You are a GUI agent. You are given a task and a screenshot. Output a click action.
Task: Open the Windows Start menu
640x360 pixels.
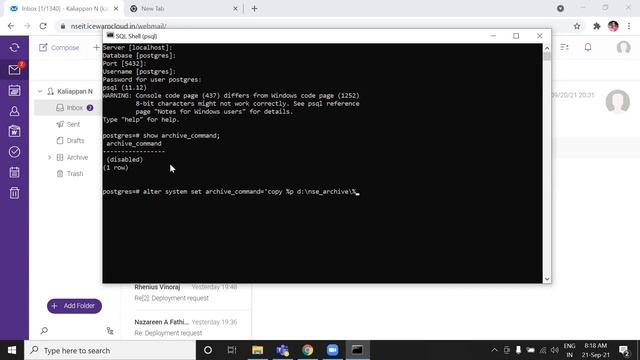click(12, 350)
